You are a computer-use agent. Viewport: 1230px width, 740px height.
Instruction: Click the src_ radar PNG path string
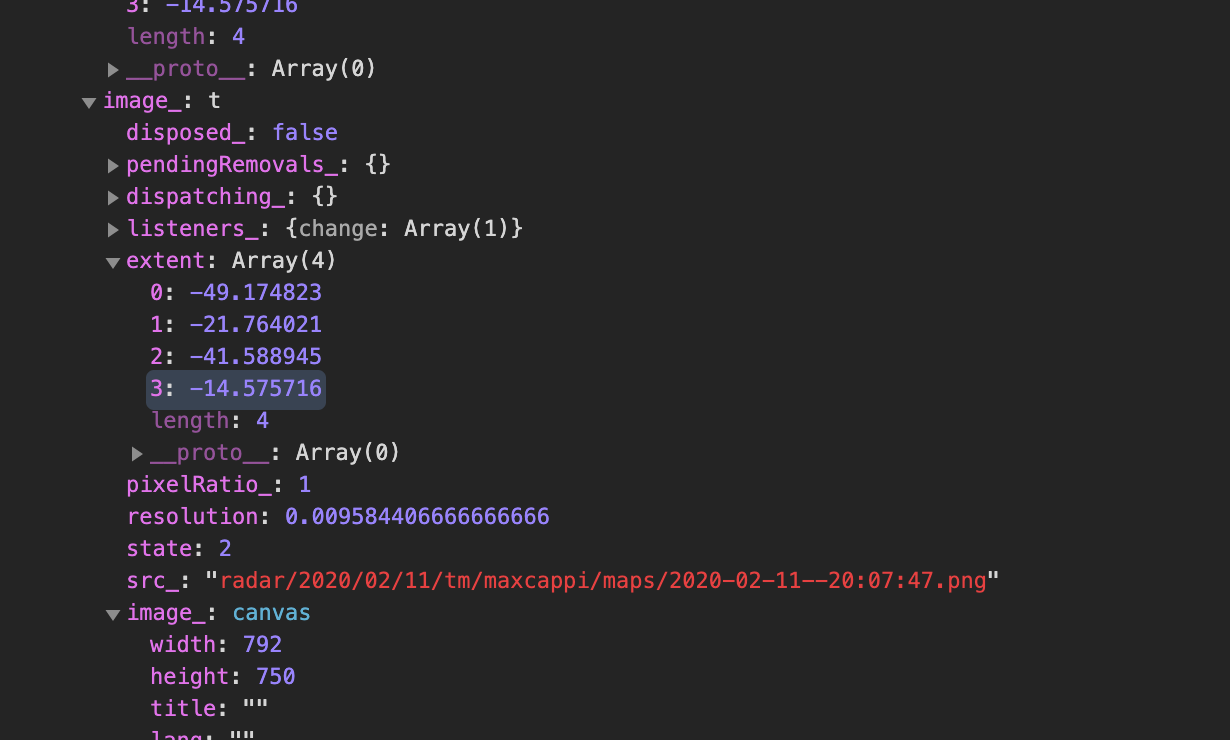pos(603,581)
